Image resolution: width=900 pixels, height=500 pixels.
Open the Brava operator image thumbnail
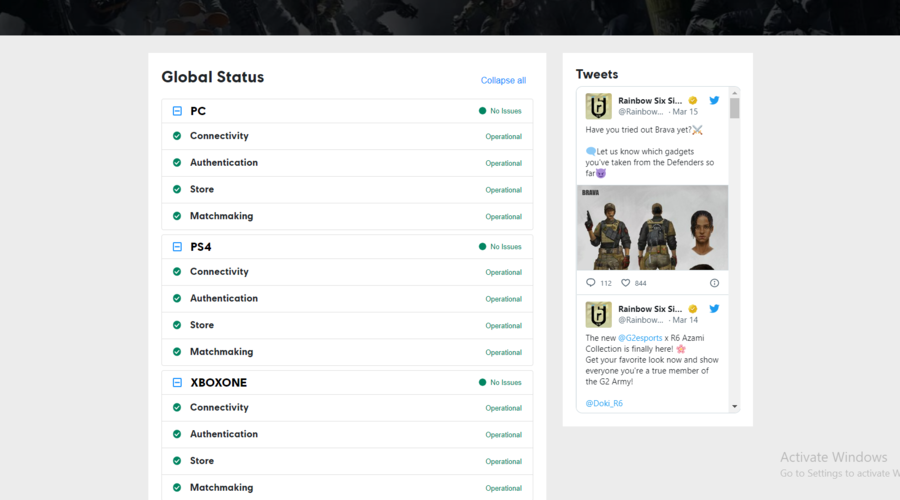652,227
